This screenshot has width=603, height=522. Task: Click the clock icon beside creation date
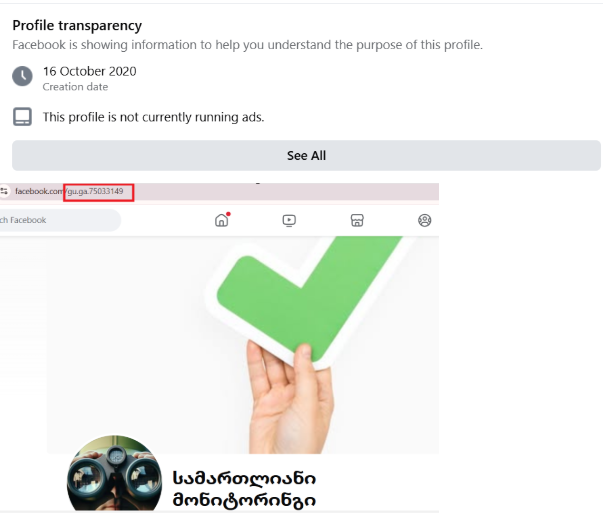[x=22, y=76]
